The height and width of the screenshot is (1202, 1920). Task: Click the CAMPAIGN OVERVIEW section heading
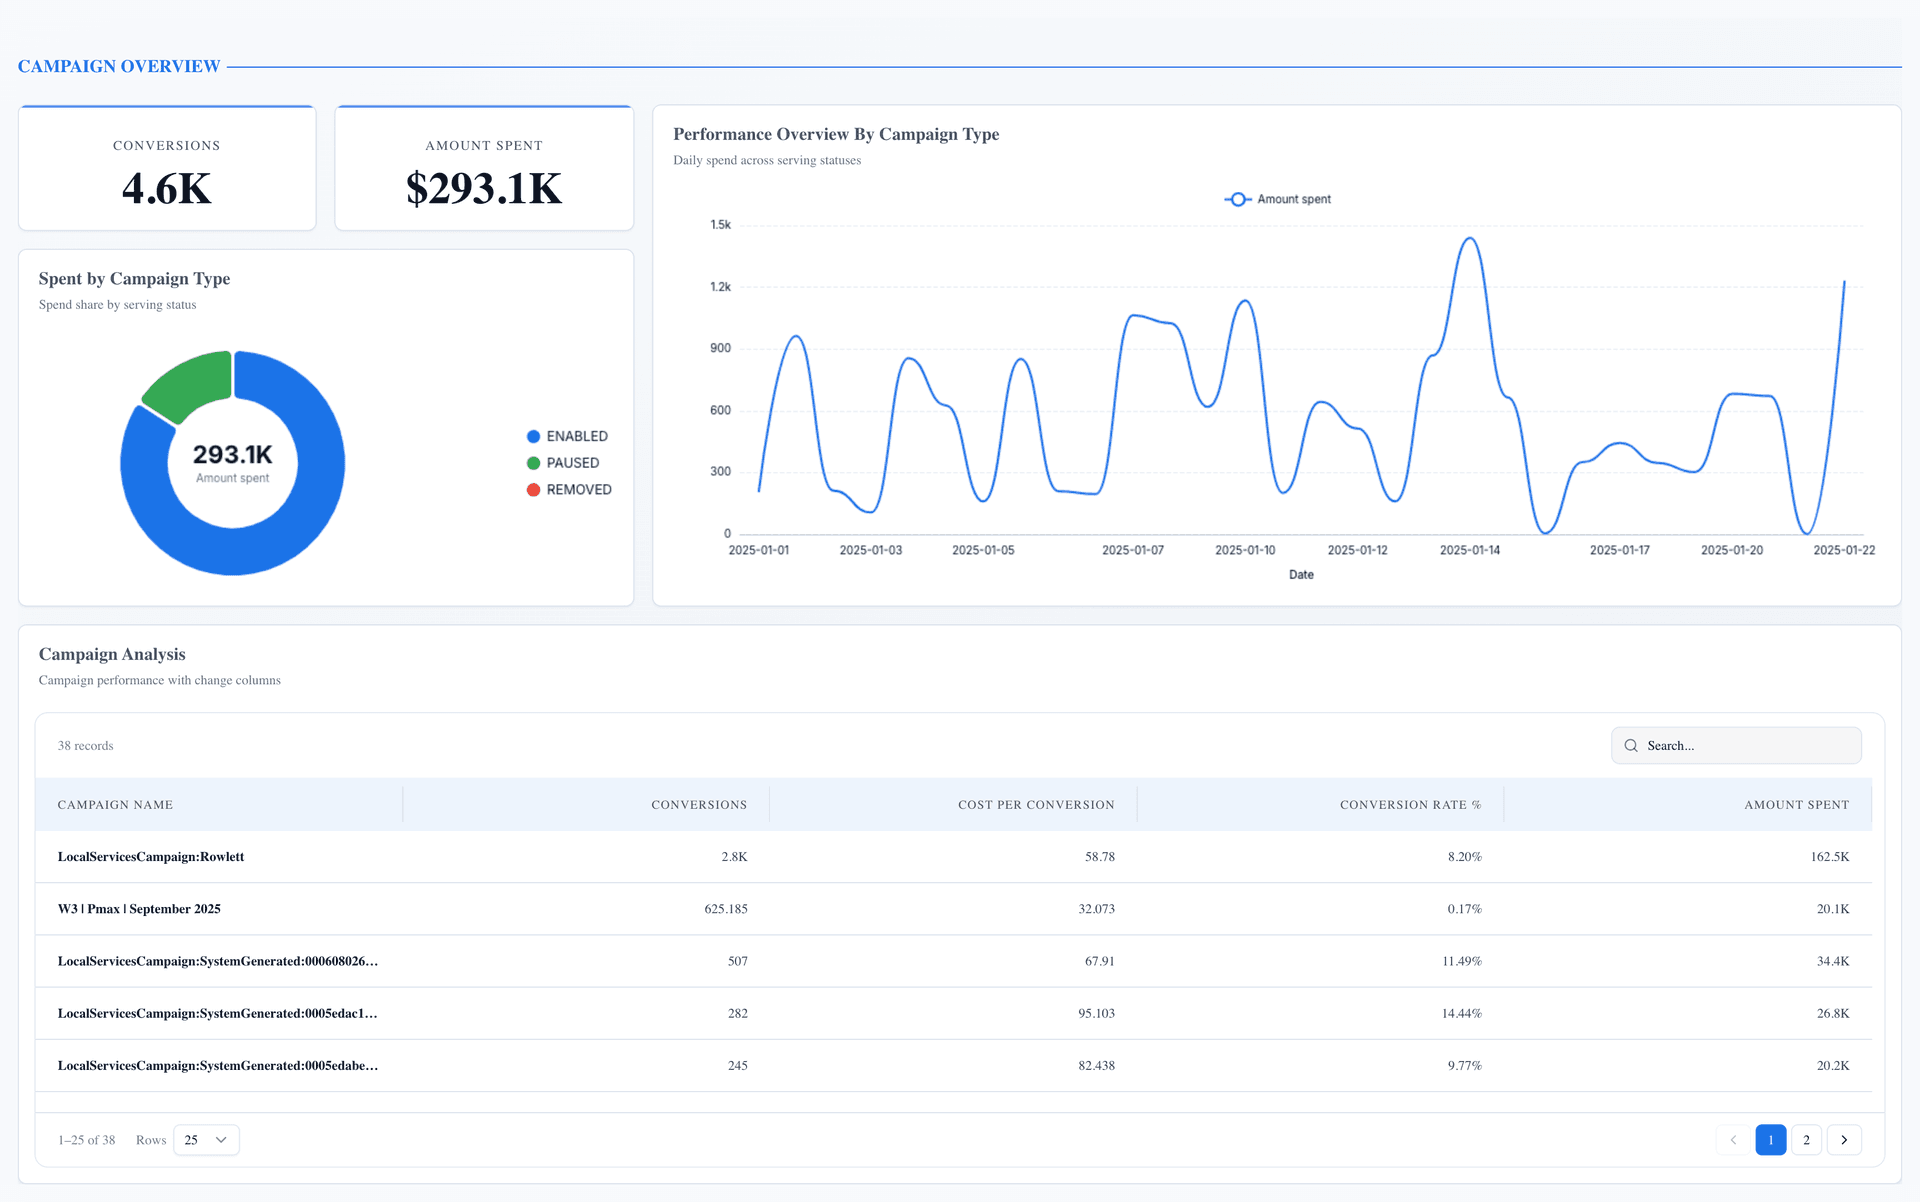point(119,66)
